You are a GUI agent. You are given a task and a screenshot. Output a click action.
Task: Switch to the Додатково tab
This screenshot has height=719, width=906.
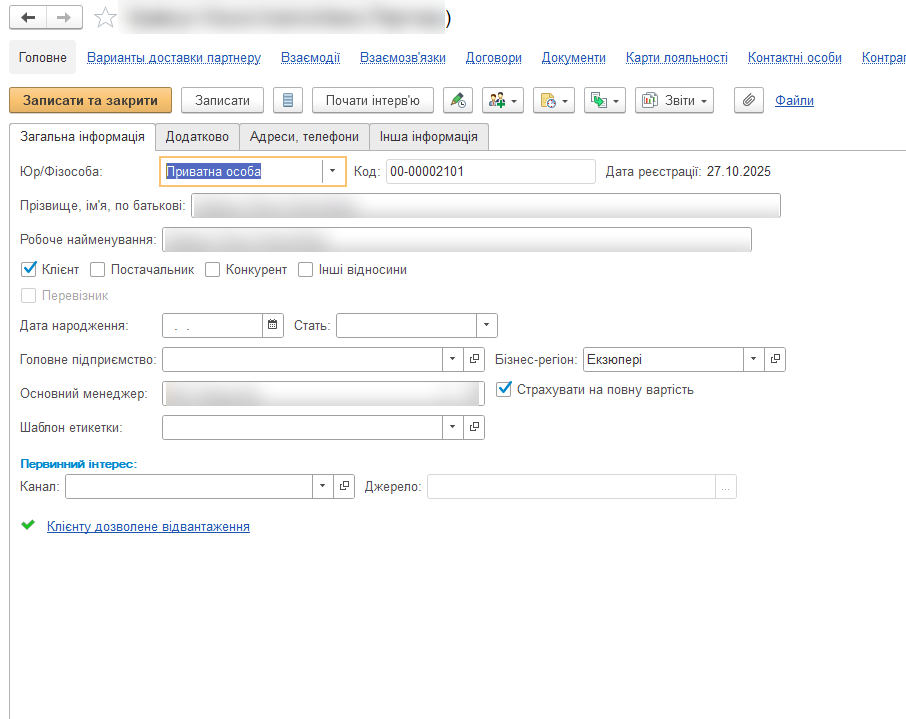197,137
